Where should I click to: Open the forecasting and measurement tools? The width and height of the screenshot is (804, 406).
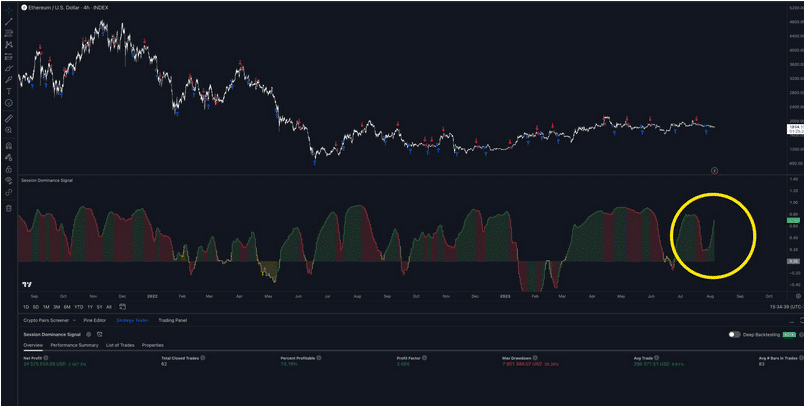tap(9, 57)
